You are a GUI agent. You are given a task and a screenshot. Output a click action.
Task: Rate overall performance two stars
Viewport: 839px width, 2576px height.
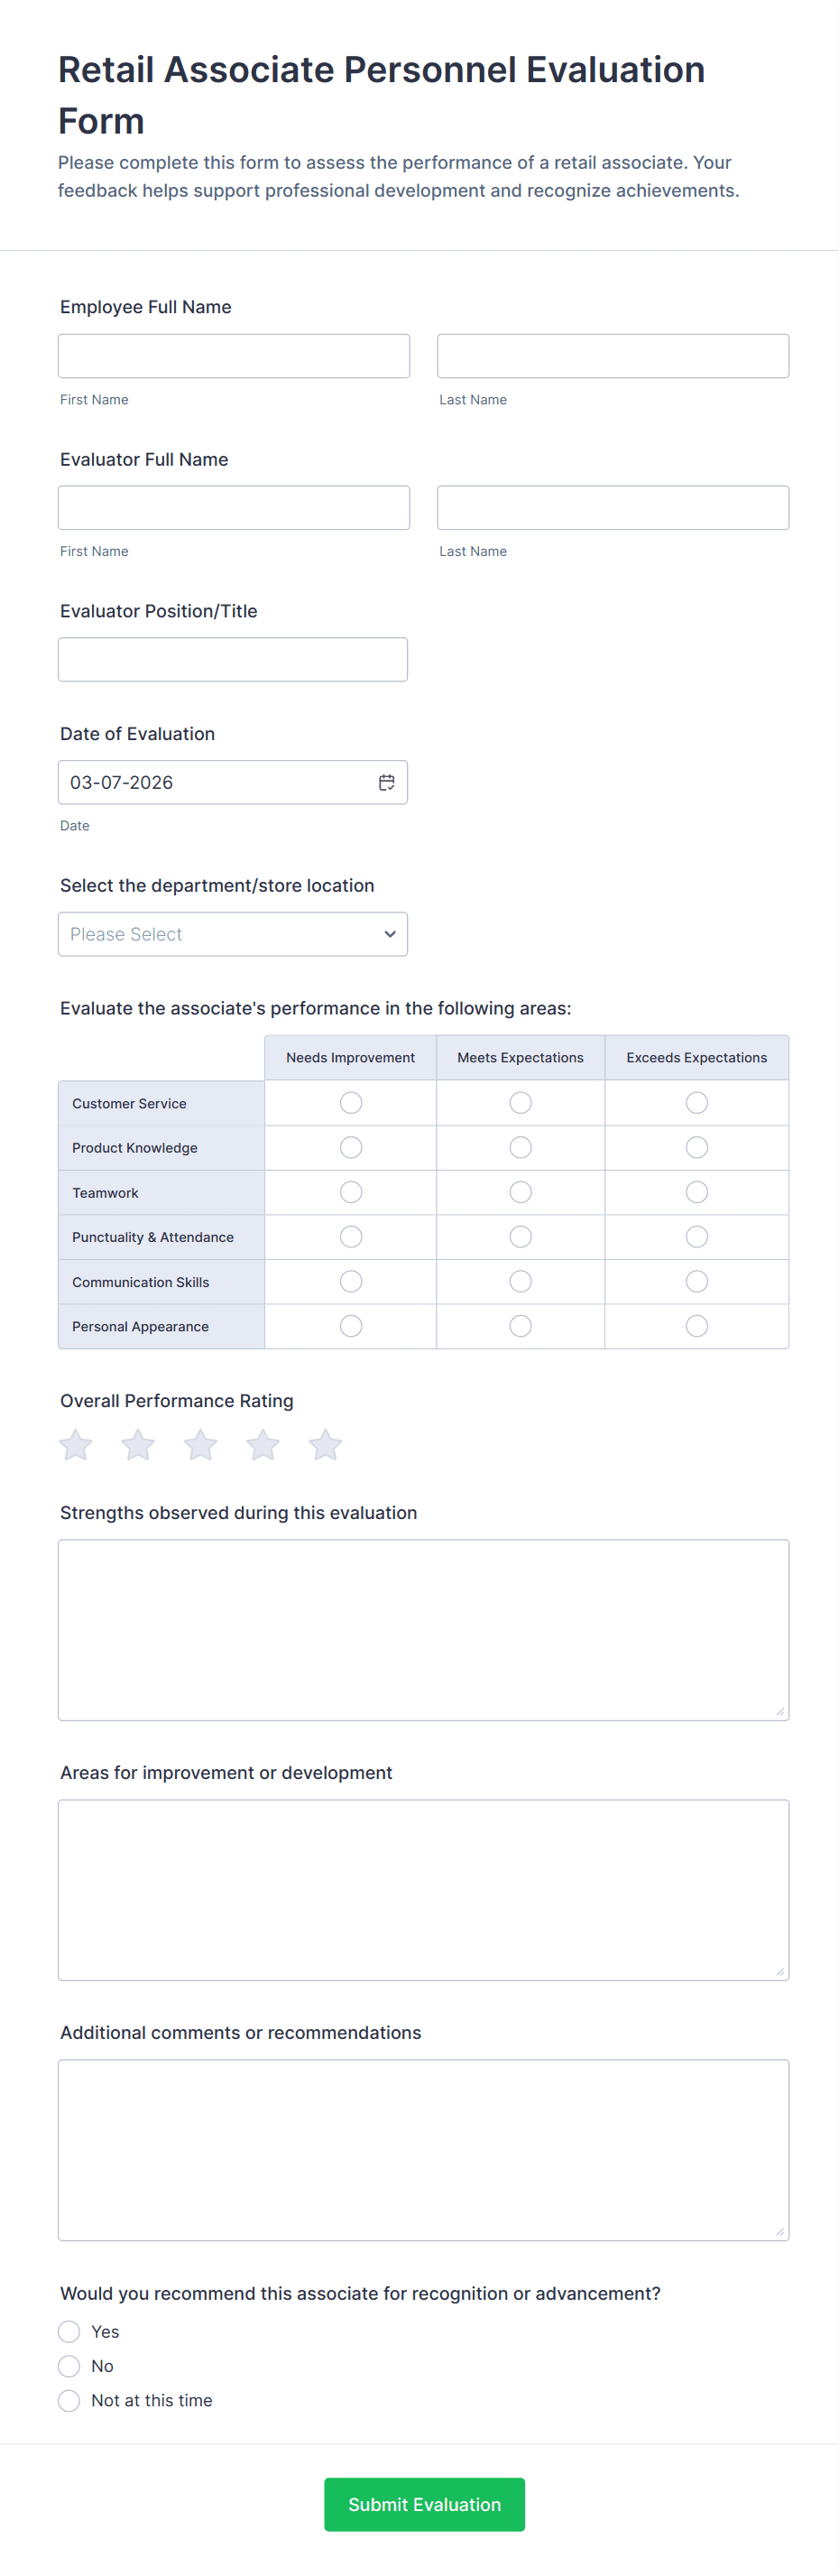(138, 1445)
